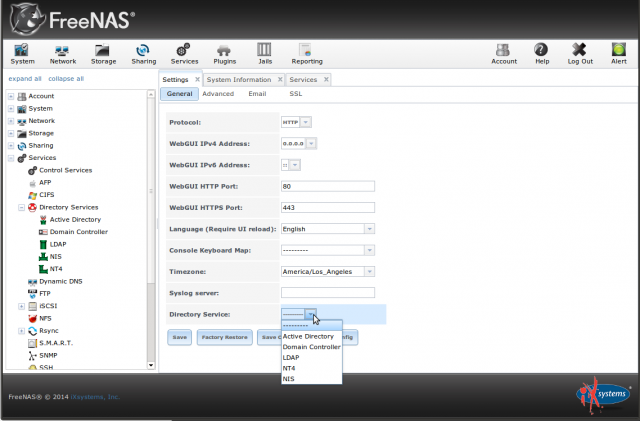Open the Language dropdown
Viewport: 640px width, 421px height.
pos(369,229)
